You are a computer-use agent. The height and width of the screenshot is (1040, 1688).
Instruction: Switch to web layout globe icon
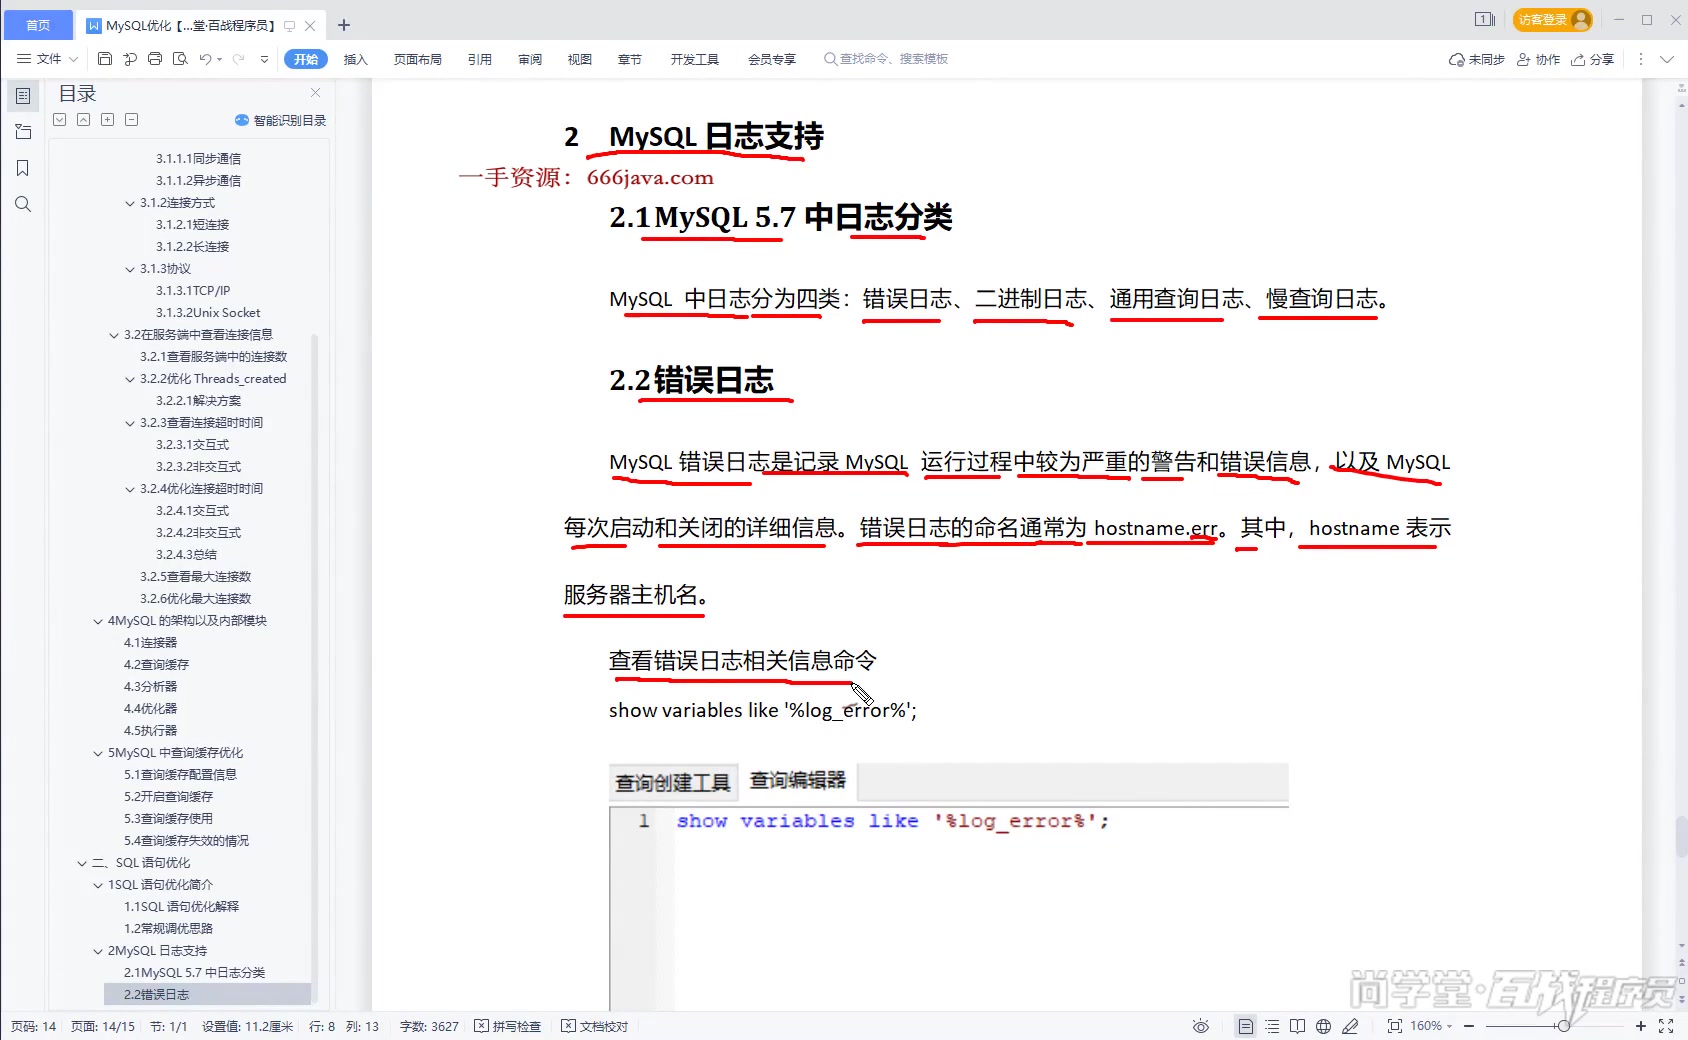1323,1026
